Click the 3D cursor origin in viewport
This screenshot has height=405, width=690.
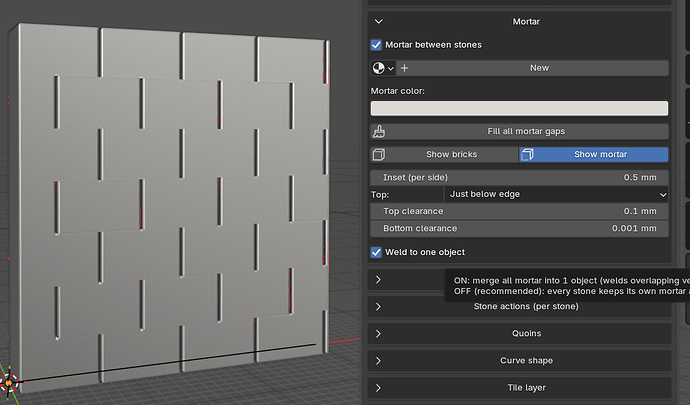click(x=9, y=383)
